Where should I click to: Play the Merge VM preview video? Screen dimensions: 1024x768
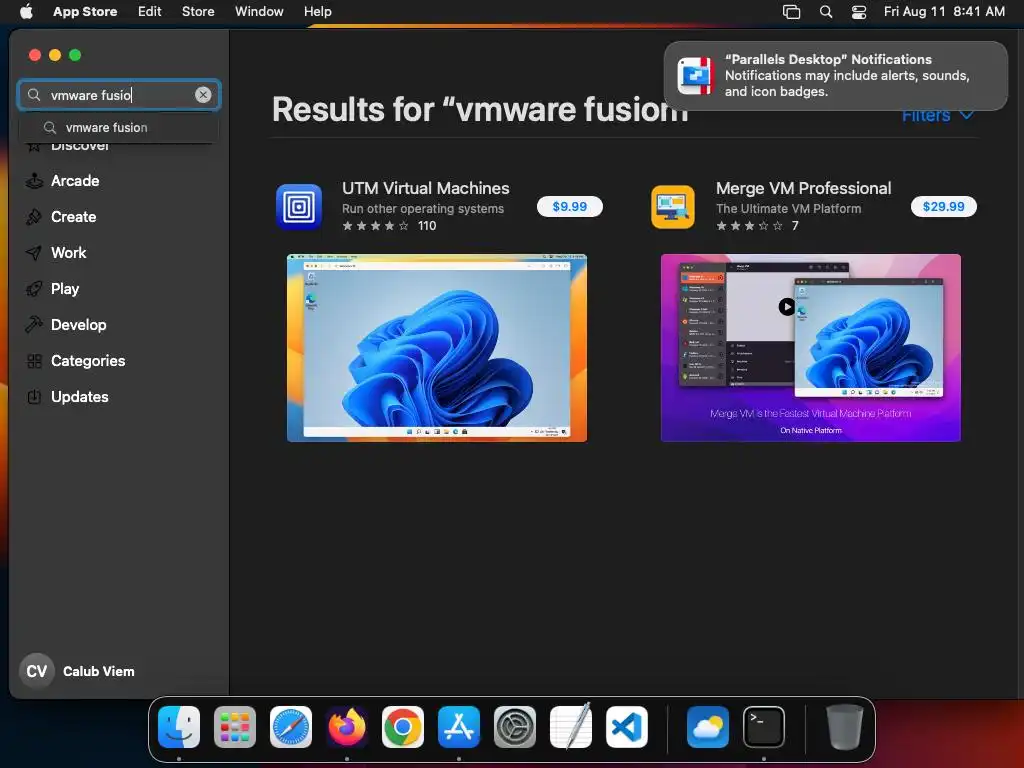click(787, 306)
